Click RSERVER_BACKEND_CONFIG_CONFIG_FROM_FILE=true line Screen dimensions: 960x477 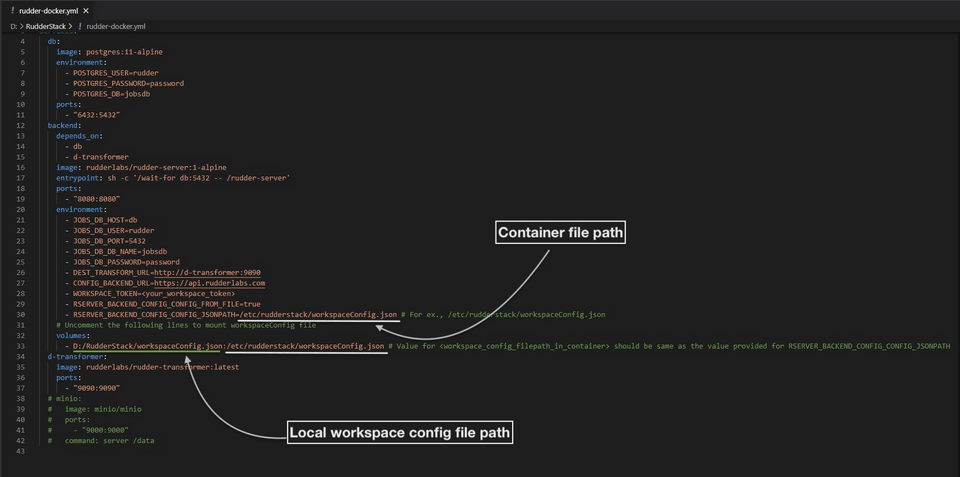click(162, 304)
